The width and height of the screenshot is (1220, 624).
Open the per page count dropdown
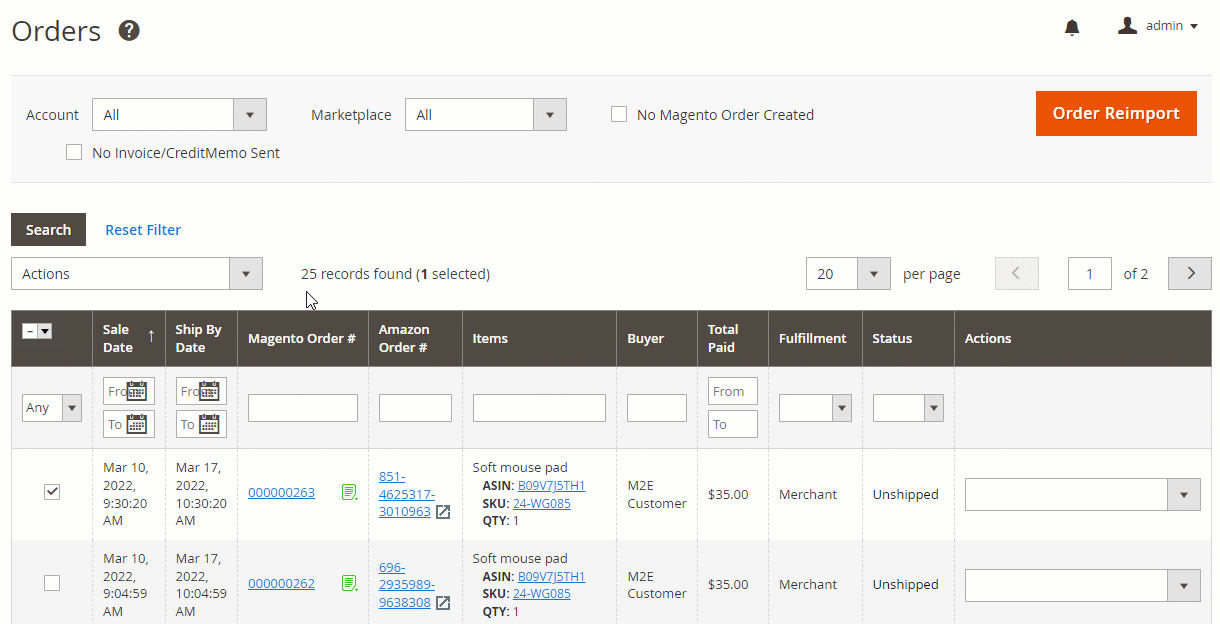click(x=848, y=274)
